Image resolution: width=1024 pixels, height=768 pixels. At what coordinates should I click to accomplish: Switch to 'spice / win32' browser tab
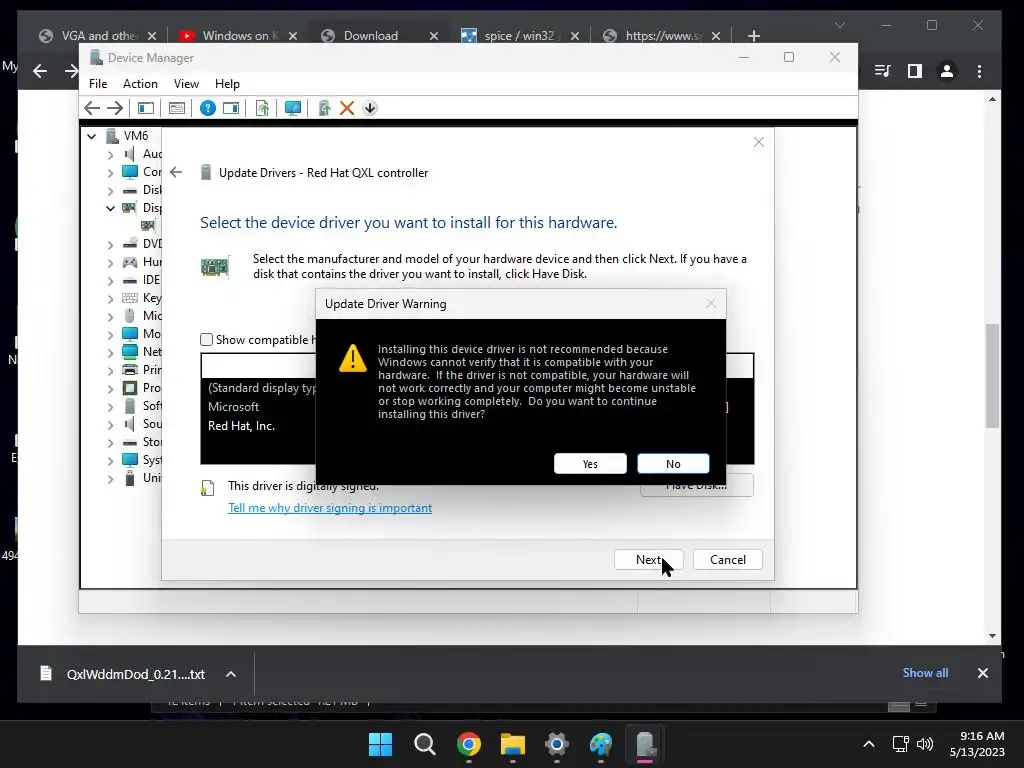(520, 35)
